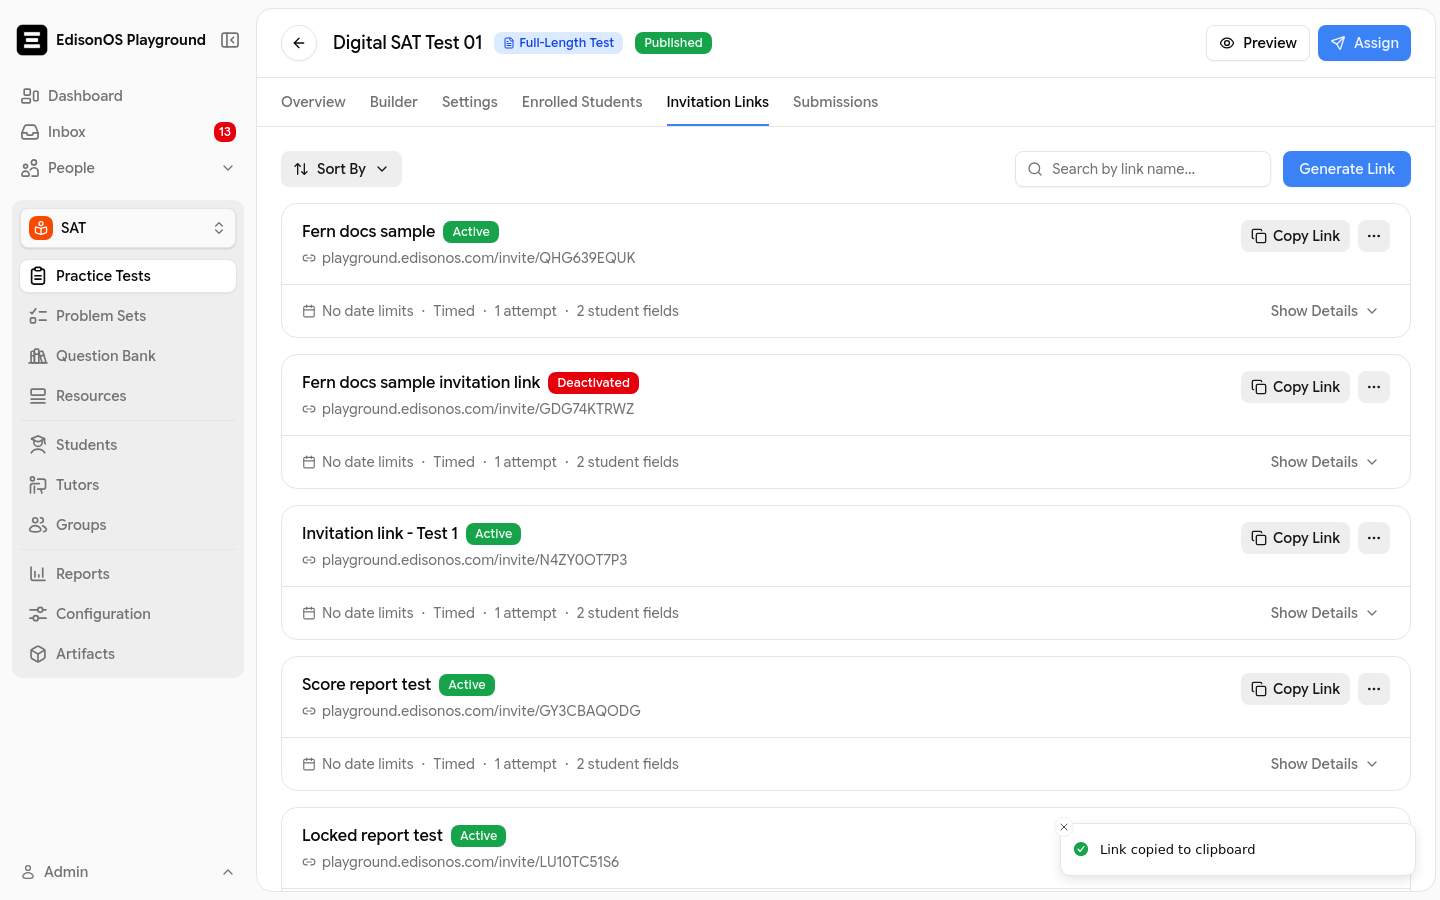The width and height of the screenshot is (1440, 900).
Task: Preview the Digital SAT Test 01
Action: click(1258, 43)
